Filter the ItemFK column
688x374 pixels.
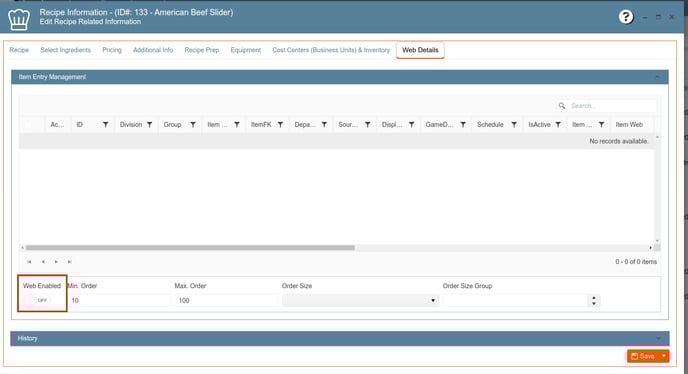point(280,125)
